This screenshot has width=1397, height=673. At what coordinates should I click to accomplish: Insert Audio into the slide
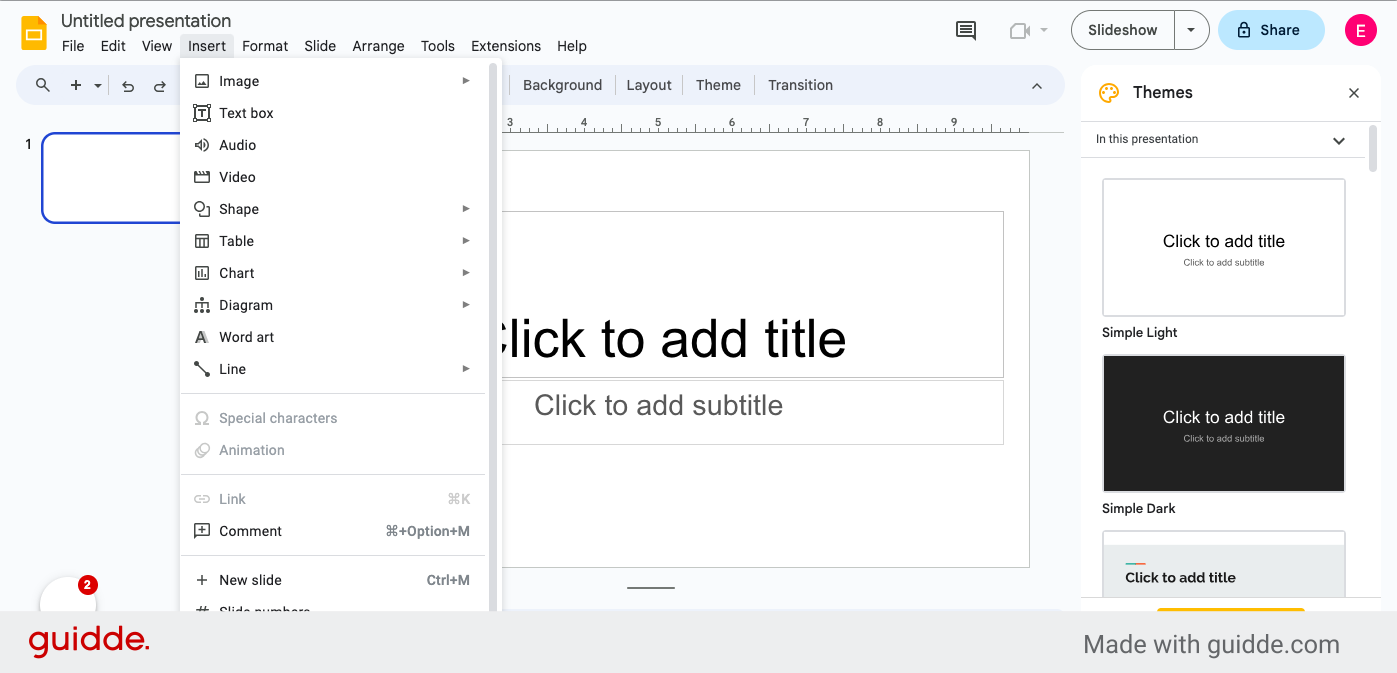click(x=237, y=144)
